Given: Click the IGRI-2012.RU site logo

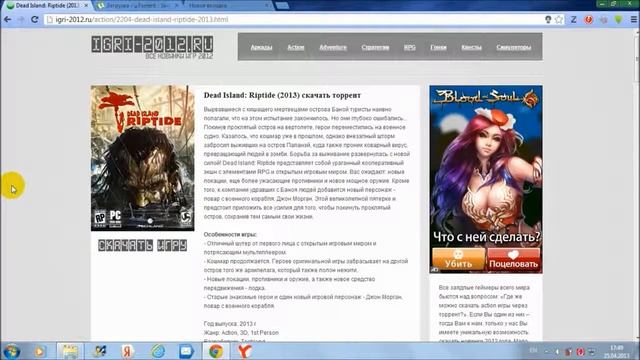Looking at the screenshot, I should tap(152, 47).
